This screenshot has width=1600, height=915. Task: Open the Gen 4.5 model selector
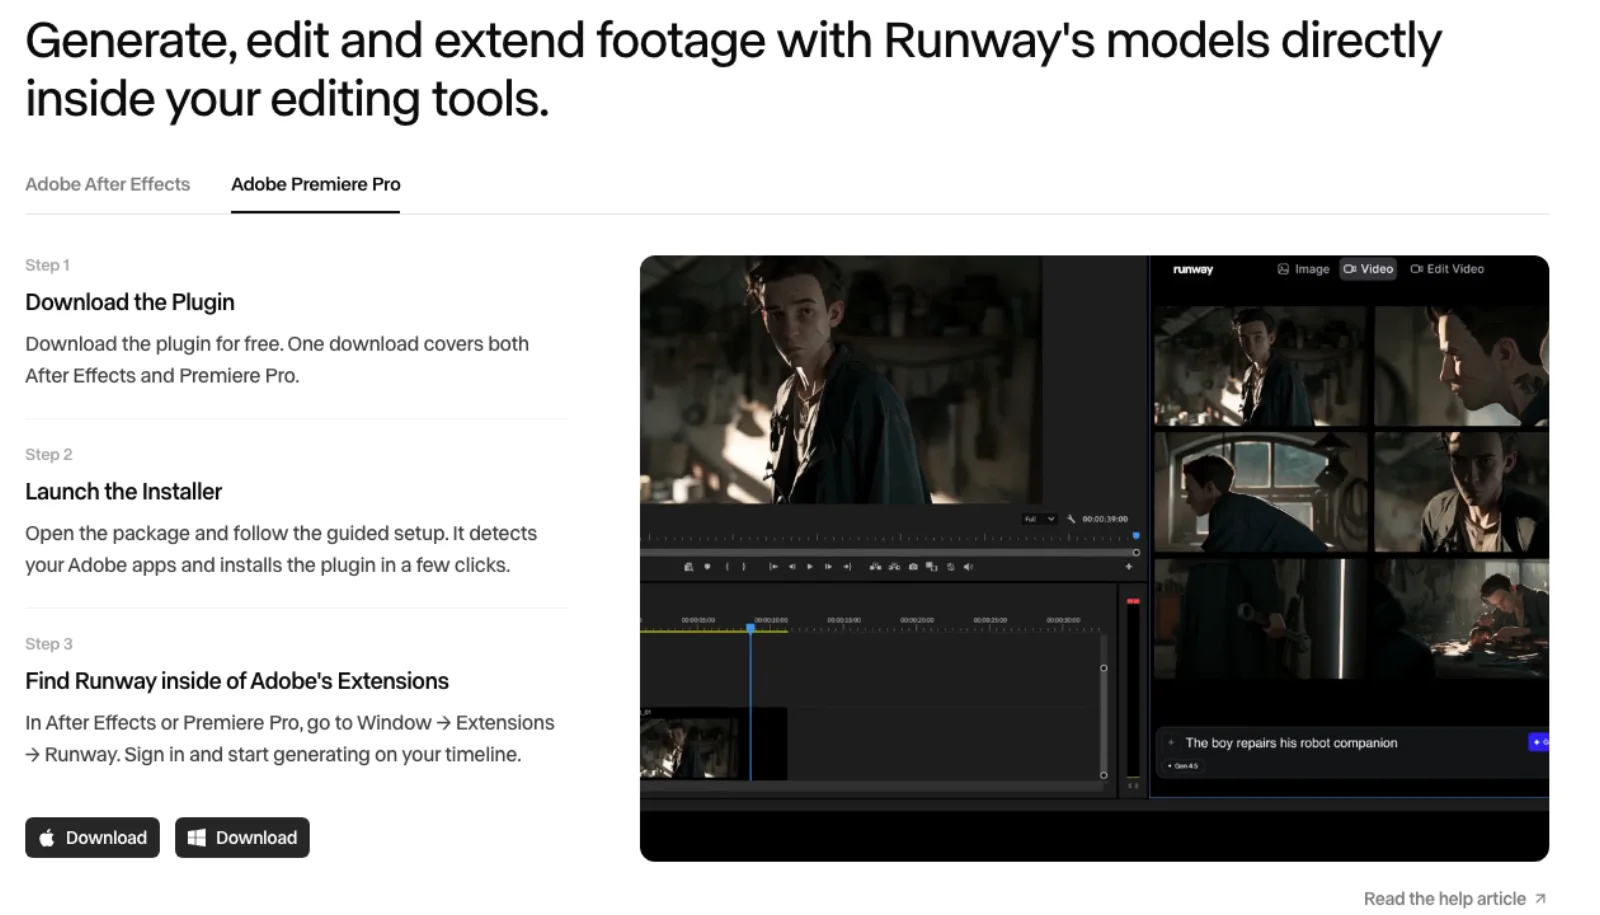click(1183, 766)
